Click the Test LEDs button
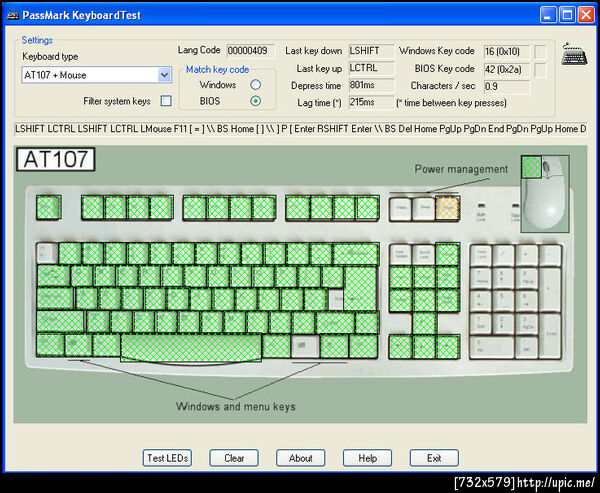The width and height of the screenshot is (600, 493). (167, 458)
